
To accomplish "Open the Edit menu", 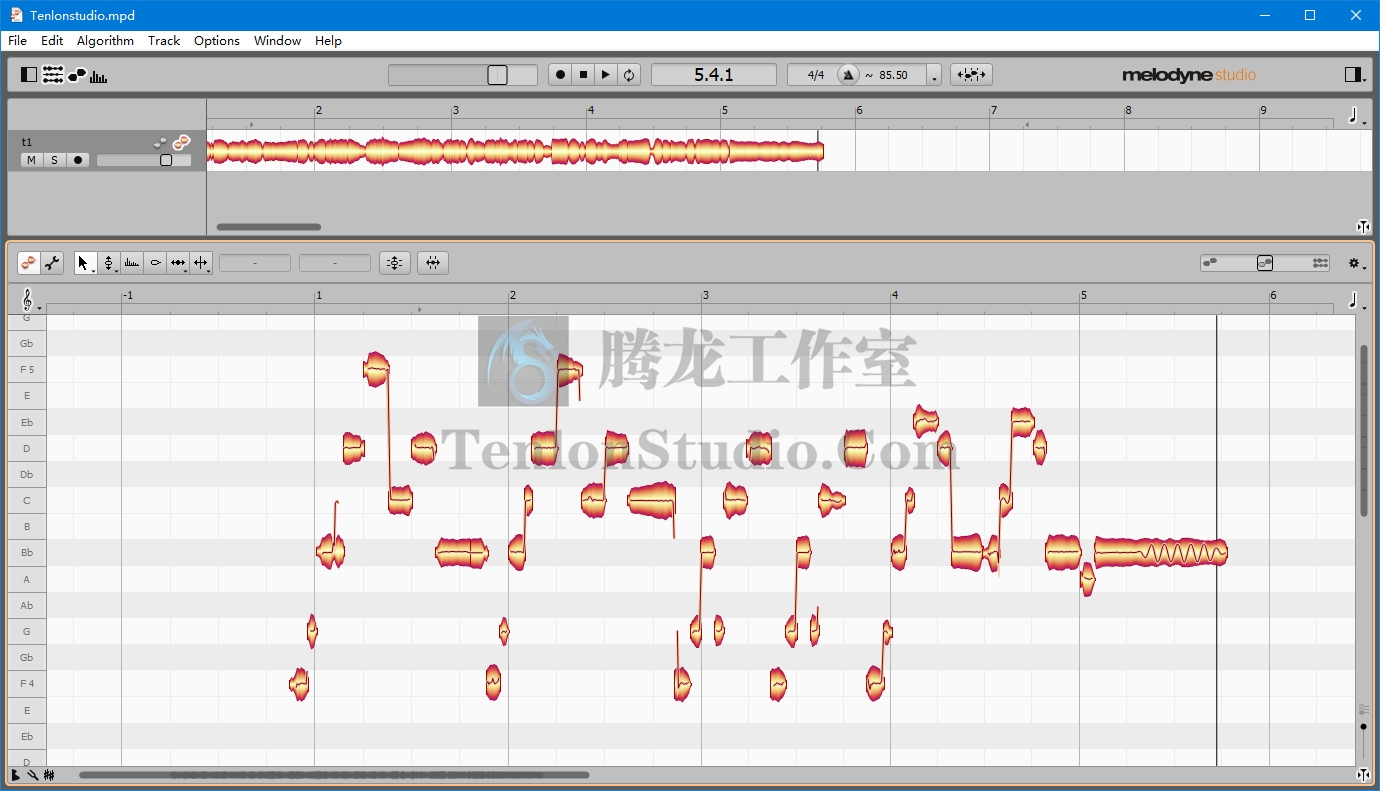I will (x=52, y=41).
